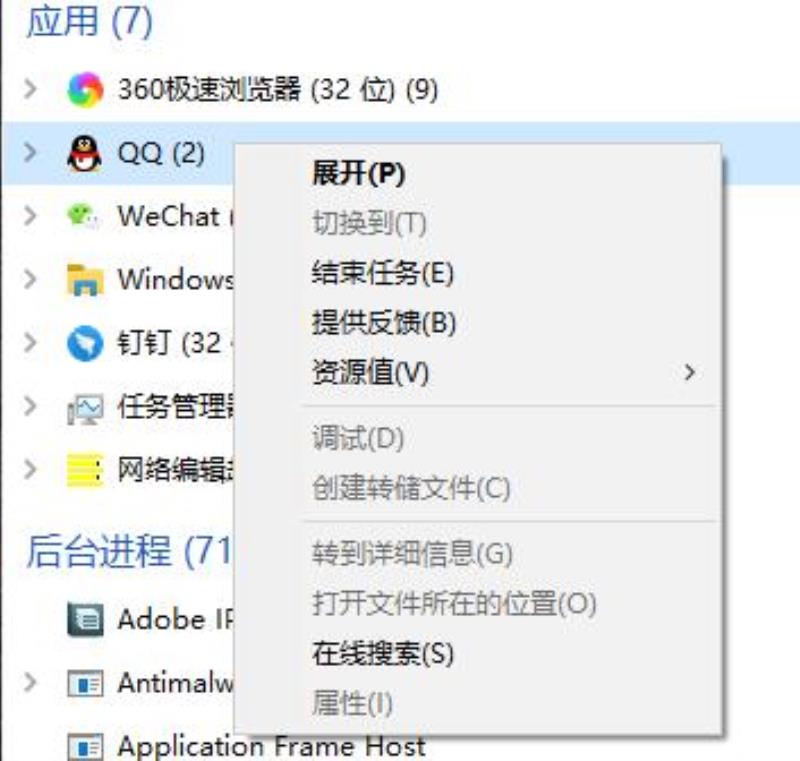This screenshot has width=800, height=761.
Task: Click the yellow 网络编辑 app icon
Action: [85, 470]
